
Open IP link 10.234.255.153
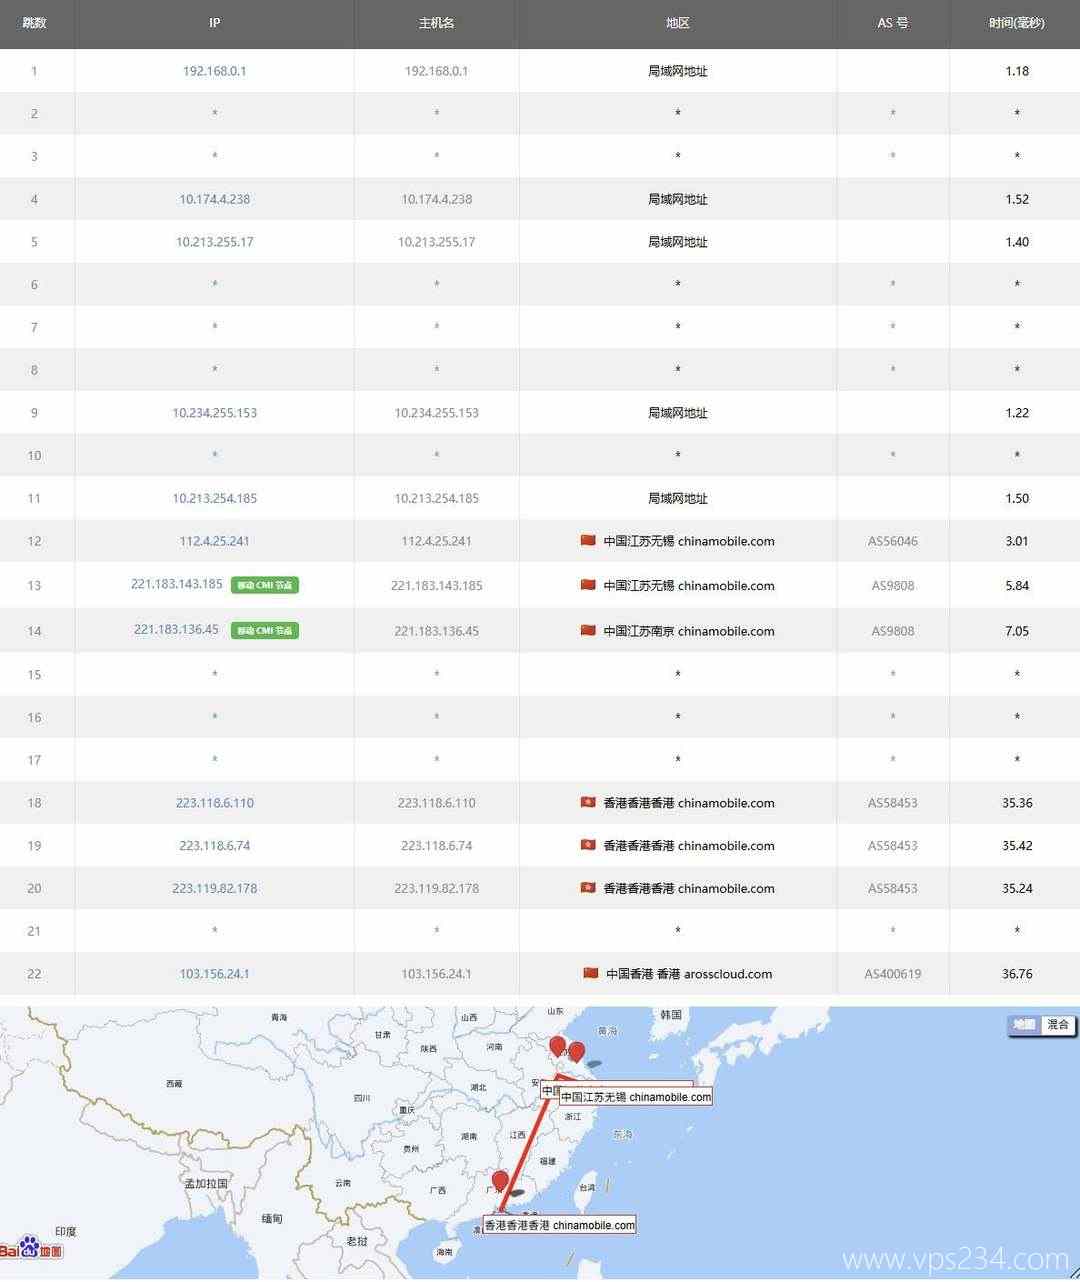tap(214, 413)
